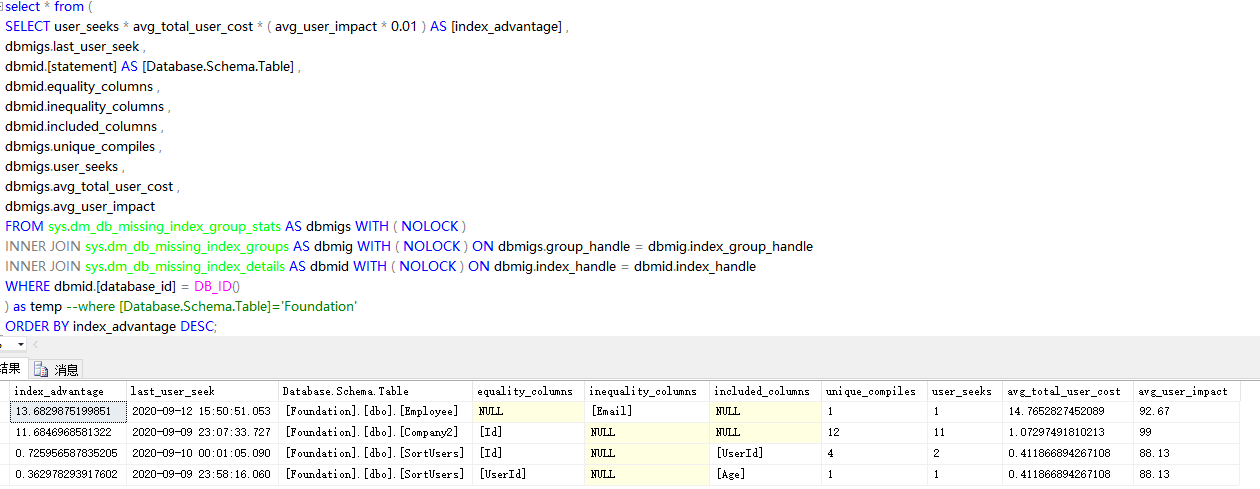Click sys.dm_db_missing_index_details in the query
1260x489 pixels.
coord(186,266)
